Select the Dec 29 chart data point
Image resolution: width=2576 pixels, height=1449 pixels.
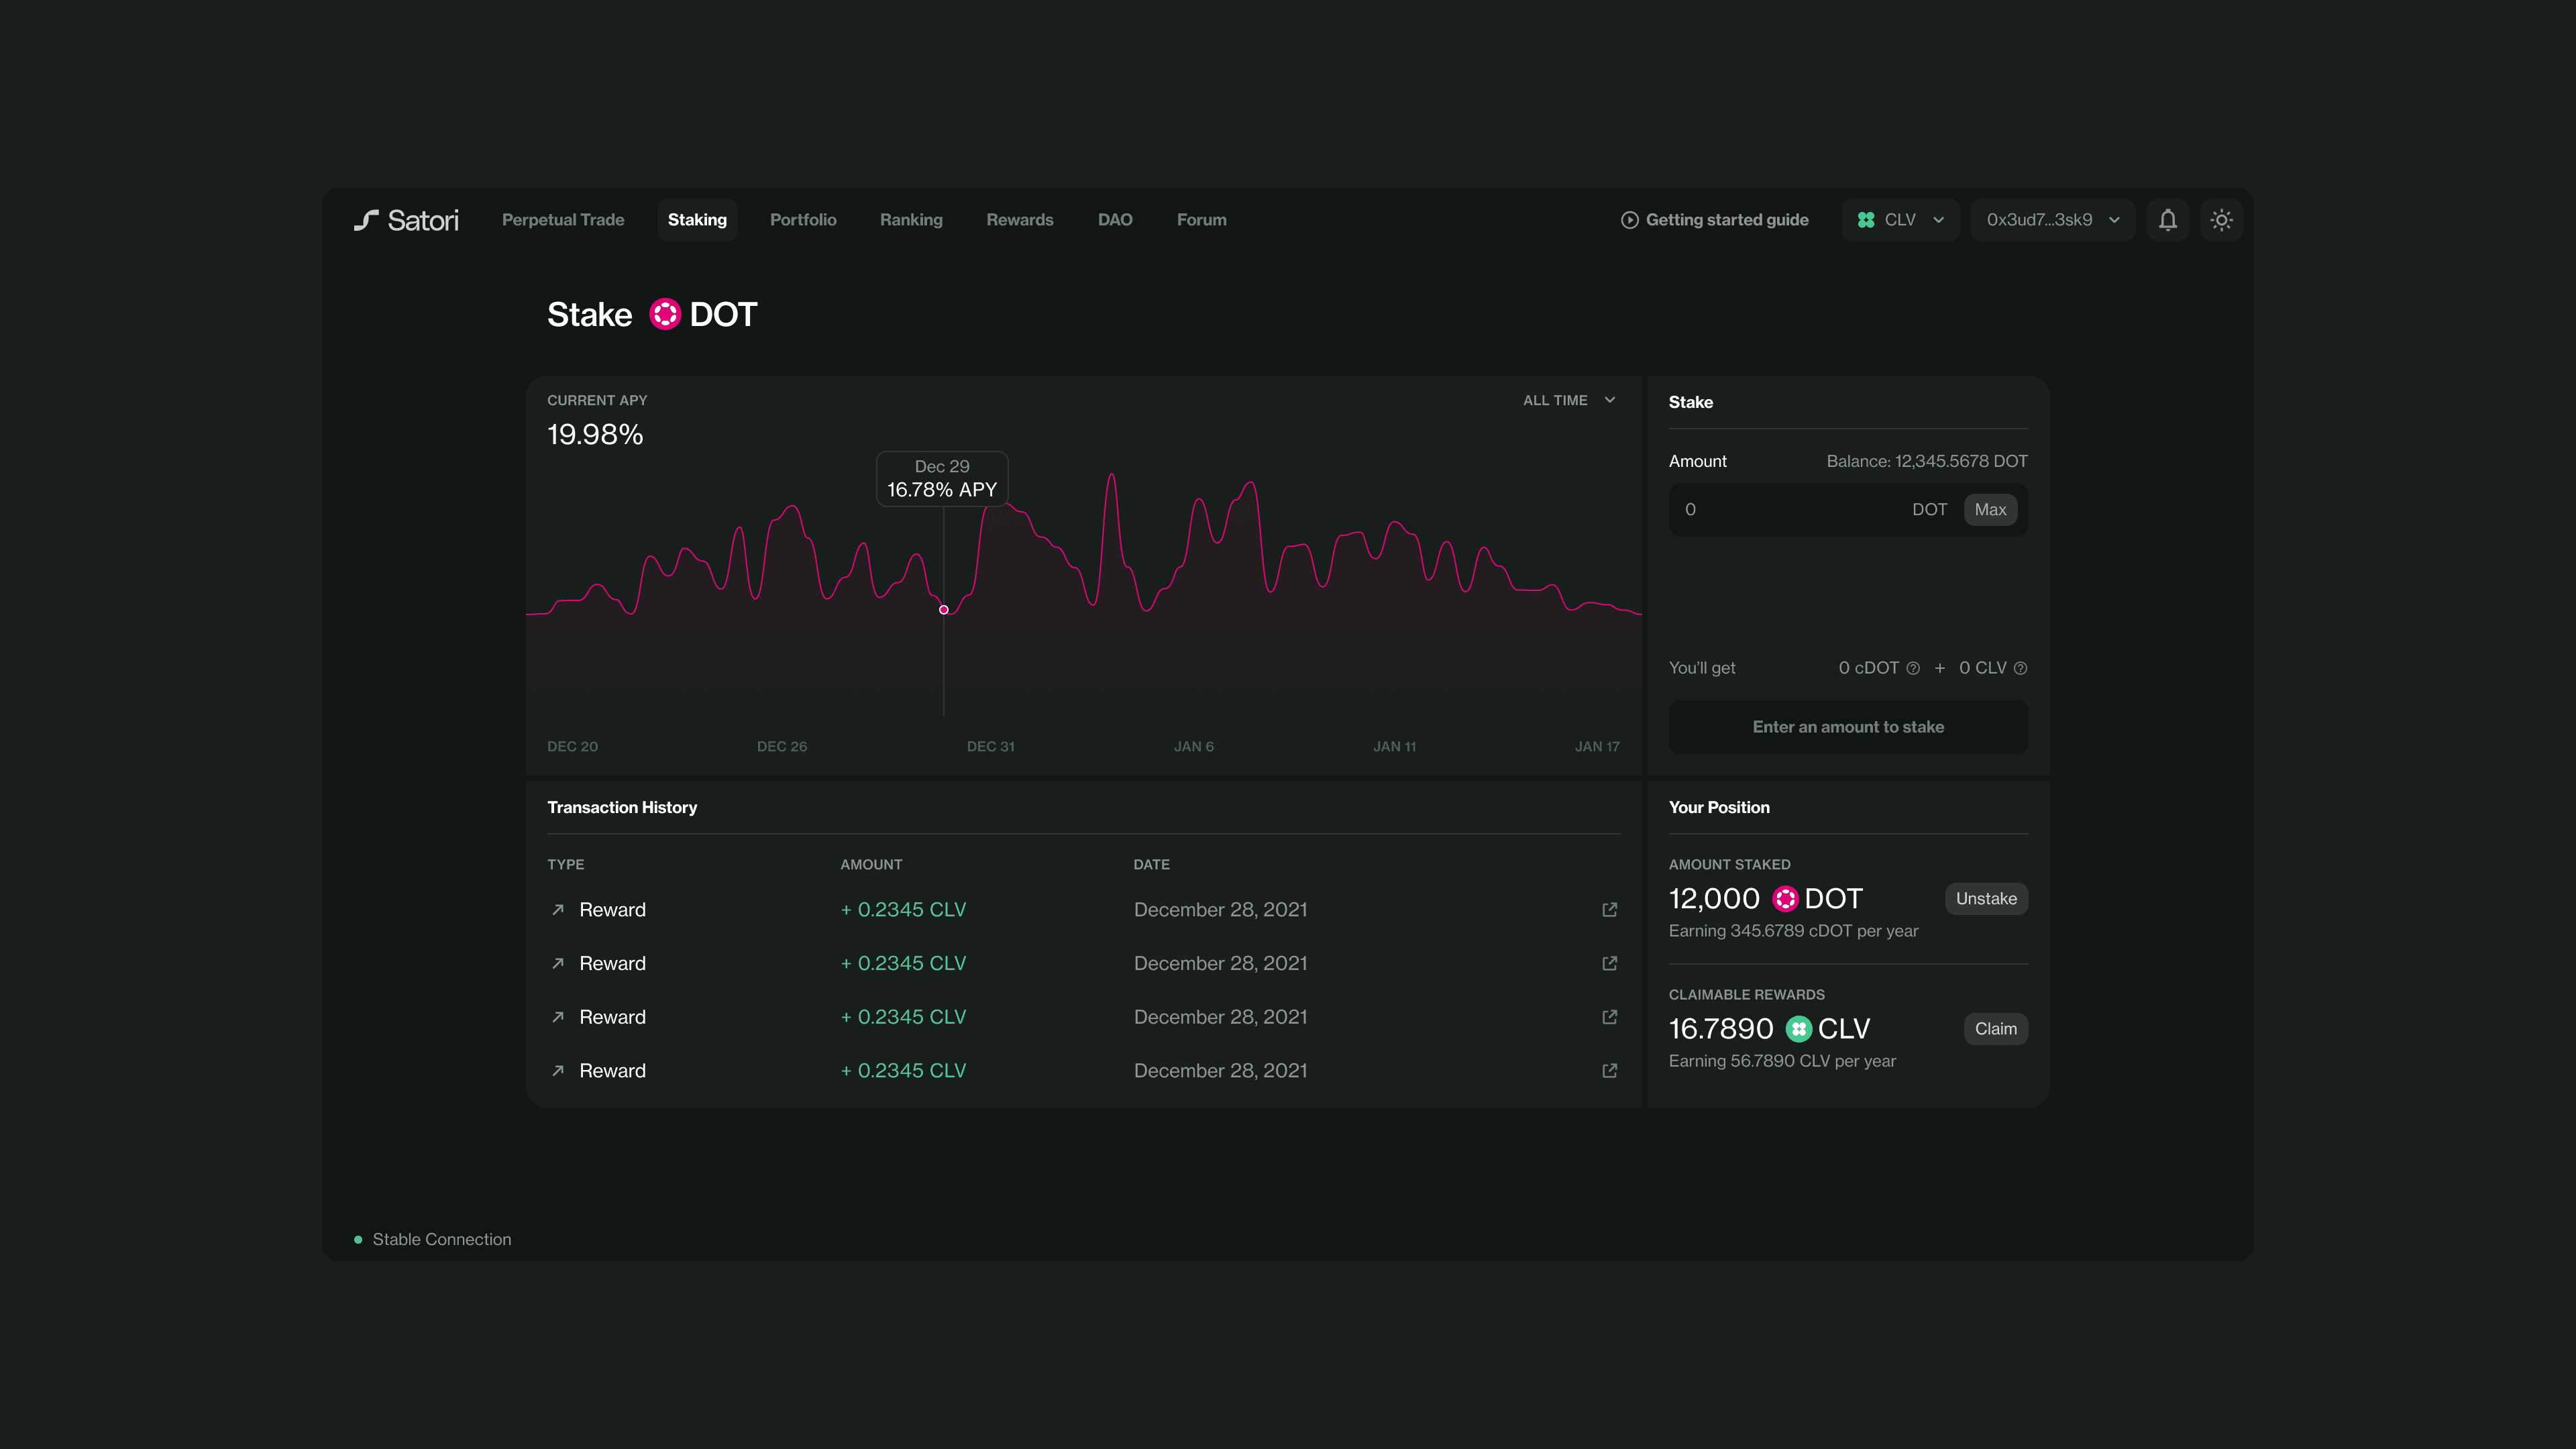pos(943,610)
